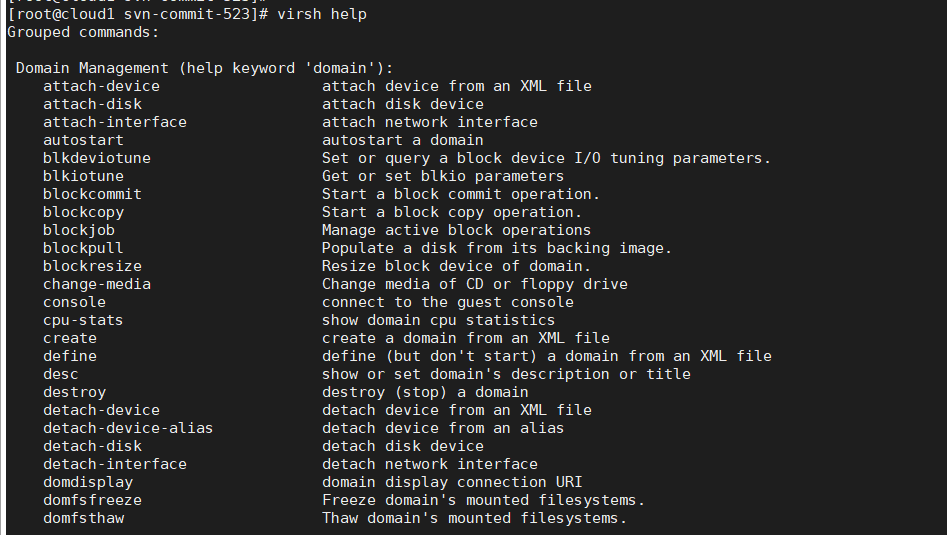Image resolution: width=947 pixels, height=535 pixels.
Task: Click the 'cpu-stats' command text
Action: pyautogui.click(x=83, y=320)
